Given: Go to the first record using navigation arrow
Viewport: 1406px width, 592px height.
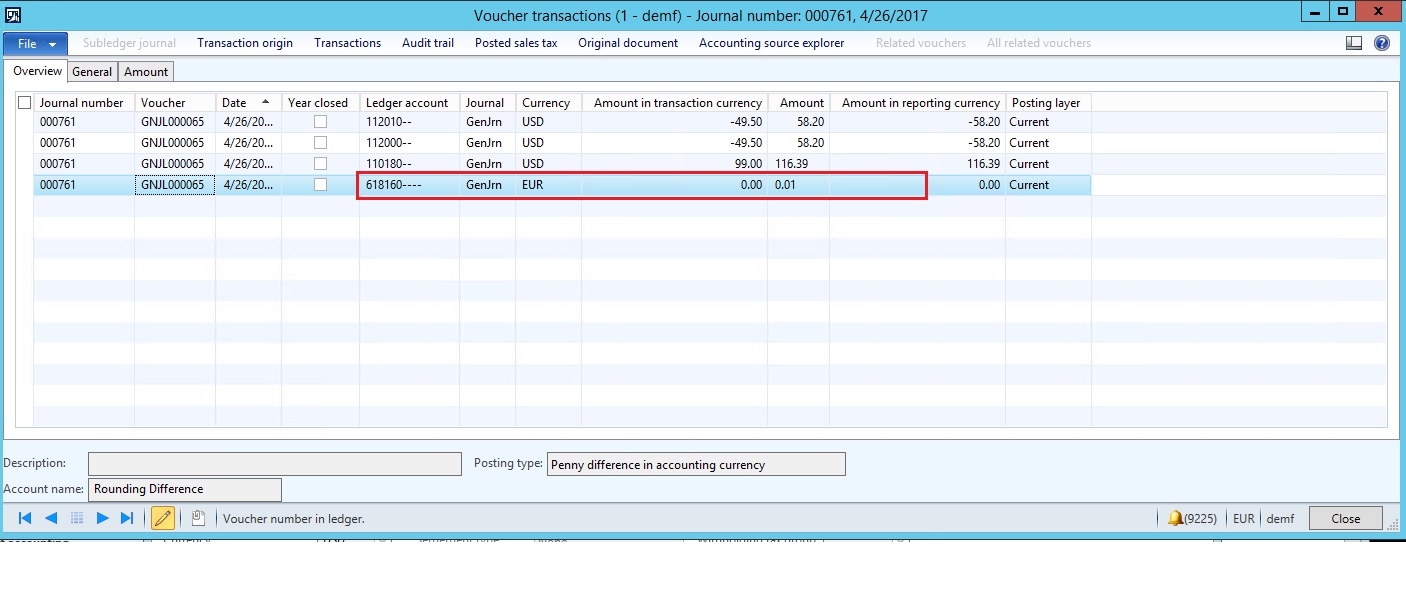Looking at the screenshot, I should 25,518.
